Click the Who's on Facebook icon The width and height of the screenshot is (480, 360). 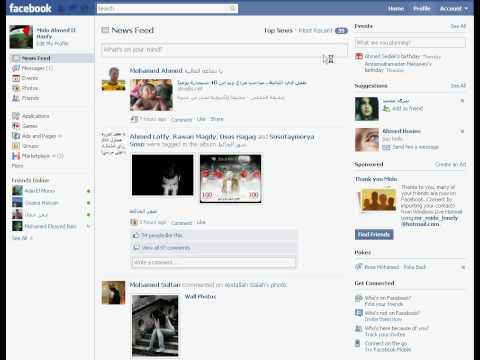click(x=358, y=298)
